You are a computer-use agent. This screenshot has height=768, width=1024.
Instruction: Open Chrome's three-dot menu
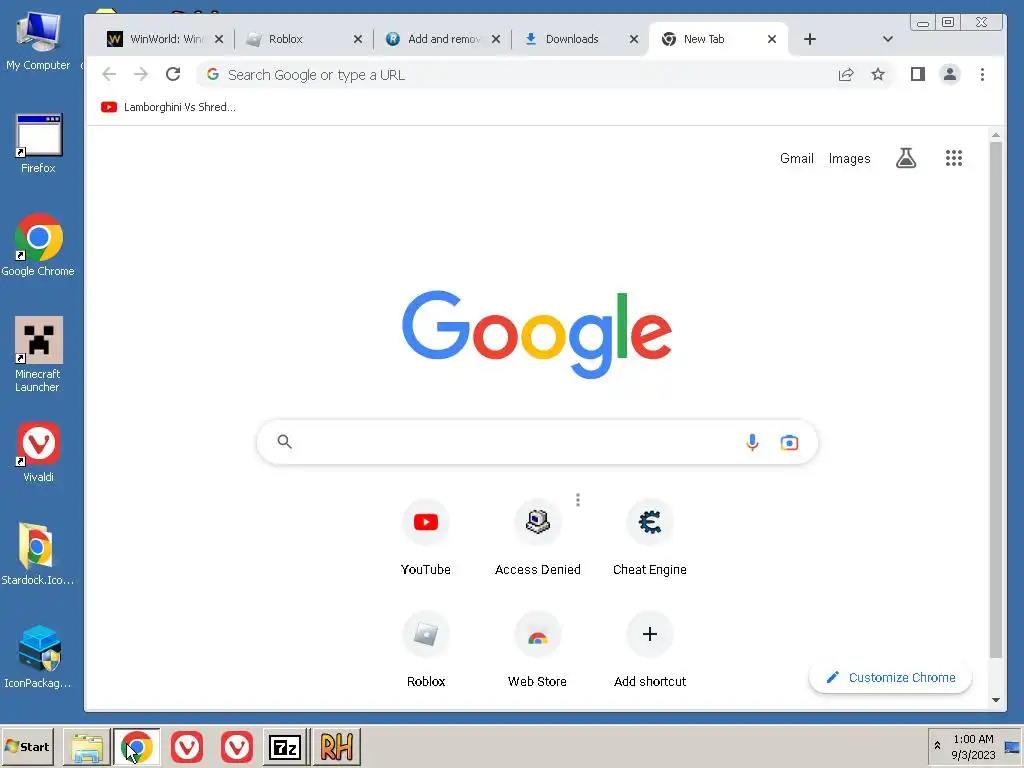(982, 74)
